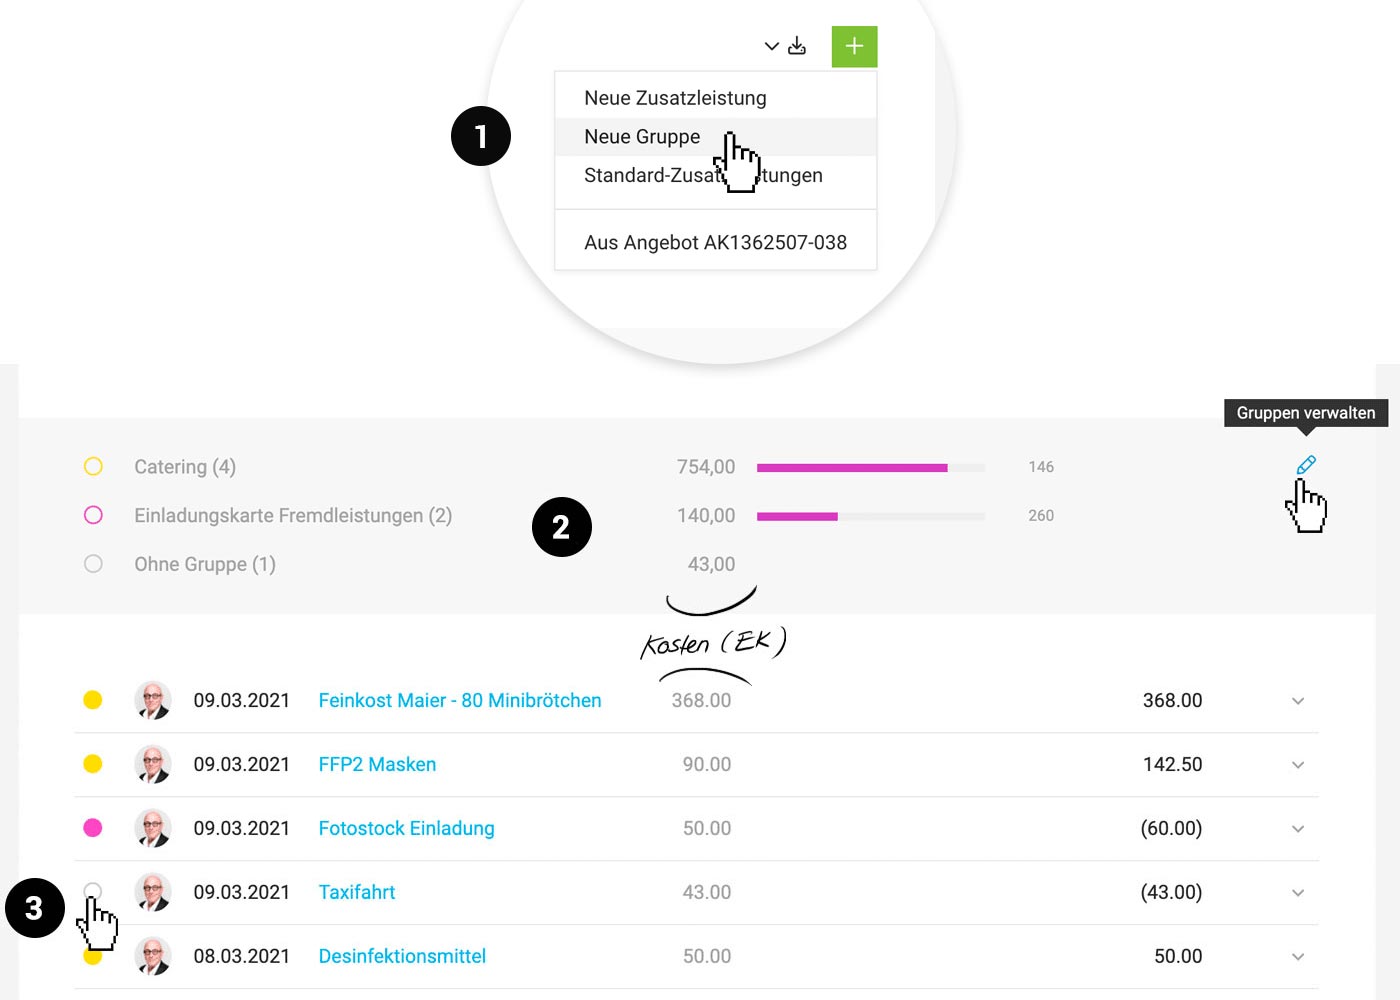Screen dimensions: 1400x1000
Task: Click avatar in the Taxifahrt row
Action: pos(153,893)
